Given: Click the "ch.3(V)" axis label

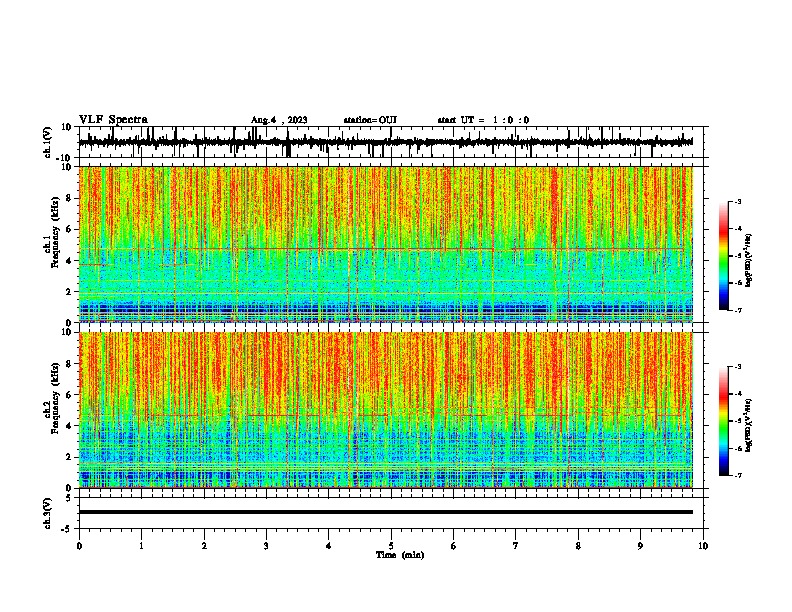Looking at the screenshot, I should 47,513.
